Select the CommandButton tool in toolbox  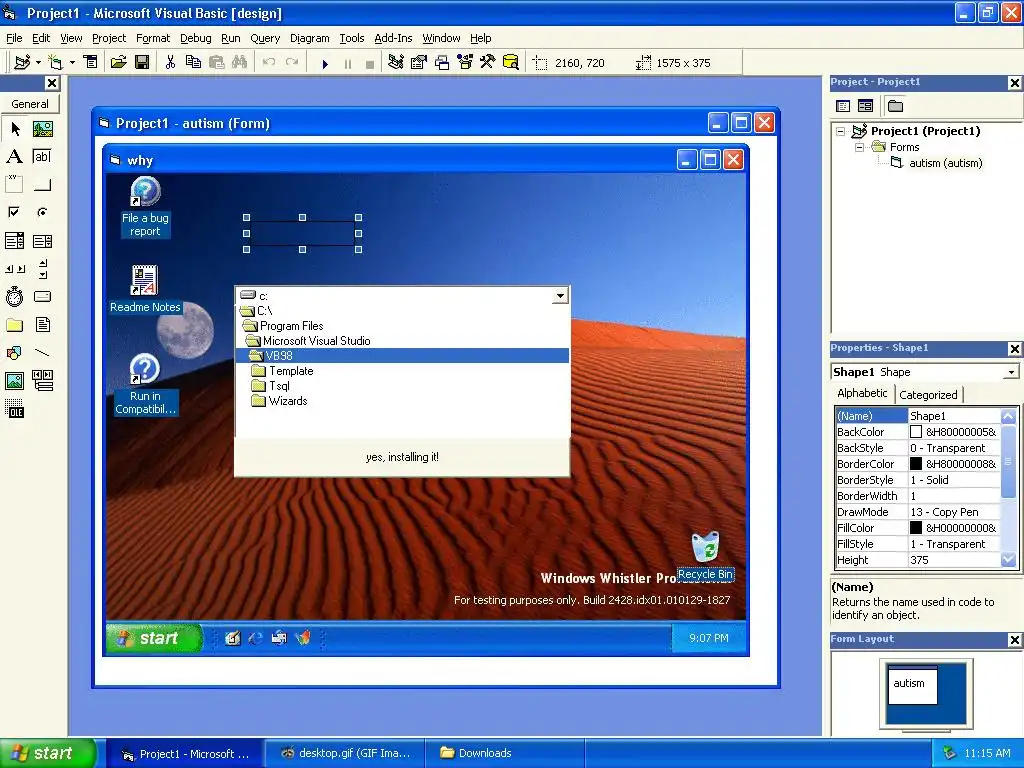[x=42, y=185]
